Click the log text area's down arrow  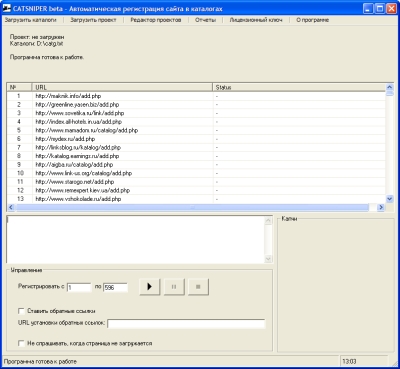coord(268,259)
